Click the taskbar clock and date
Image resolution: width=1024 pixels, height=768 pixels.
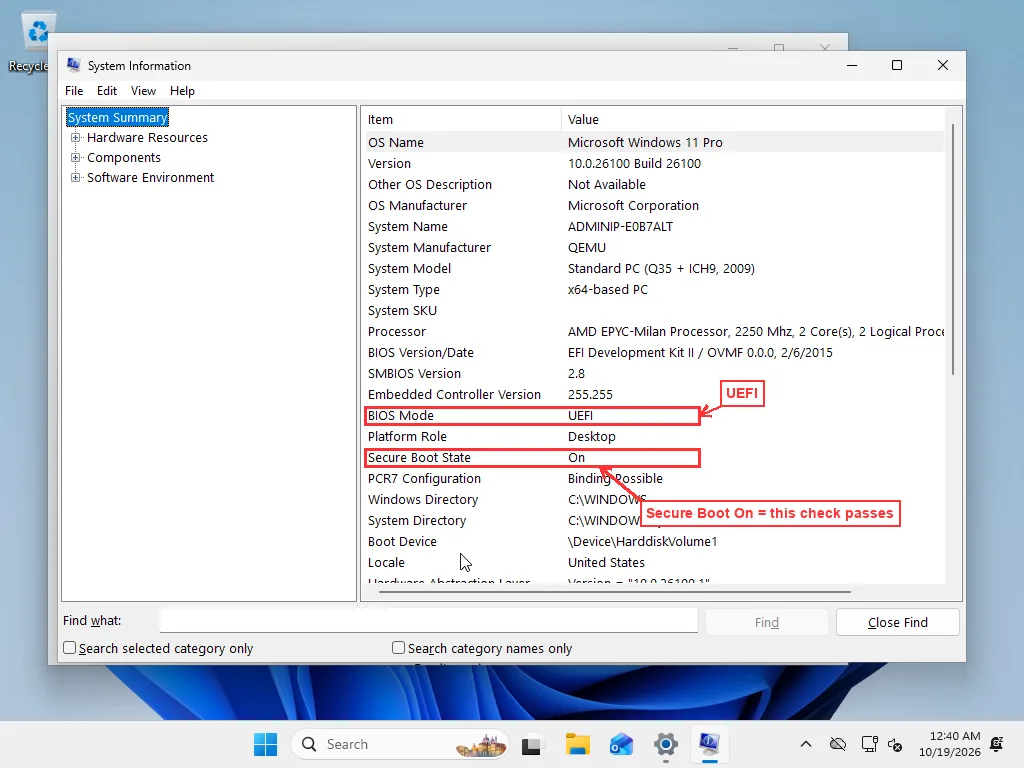[950, 744]
